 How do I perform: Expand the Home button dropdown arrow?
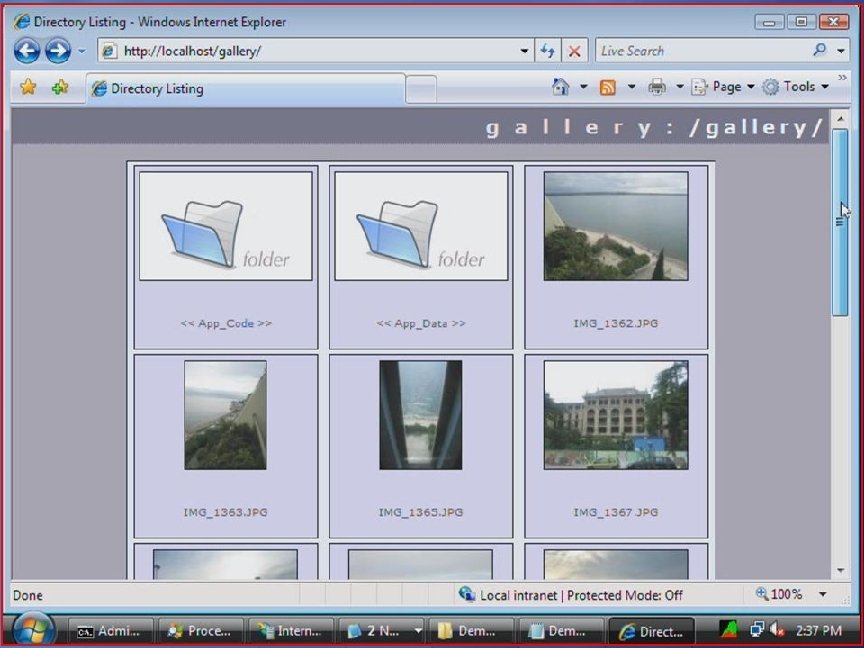[x=584, y=87]
